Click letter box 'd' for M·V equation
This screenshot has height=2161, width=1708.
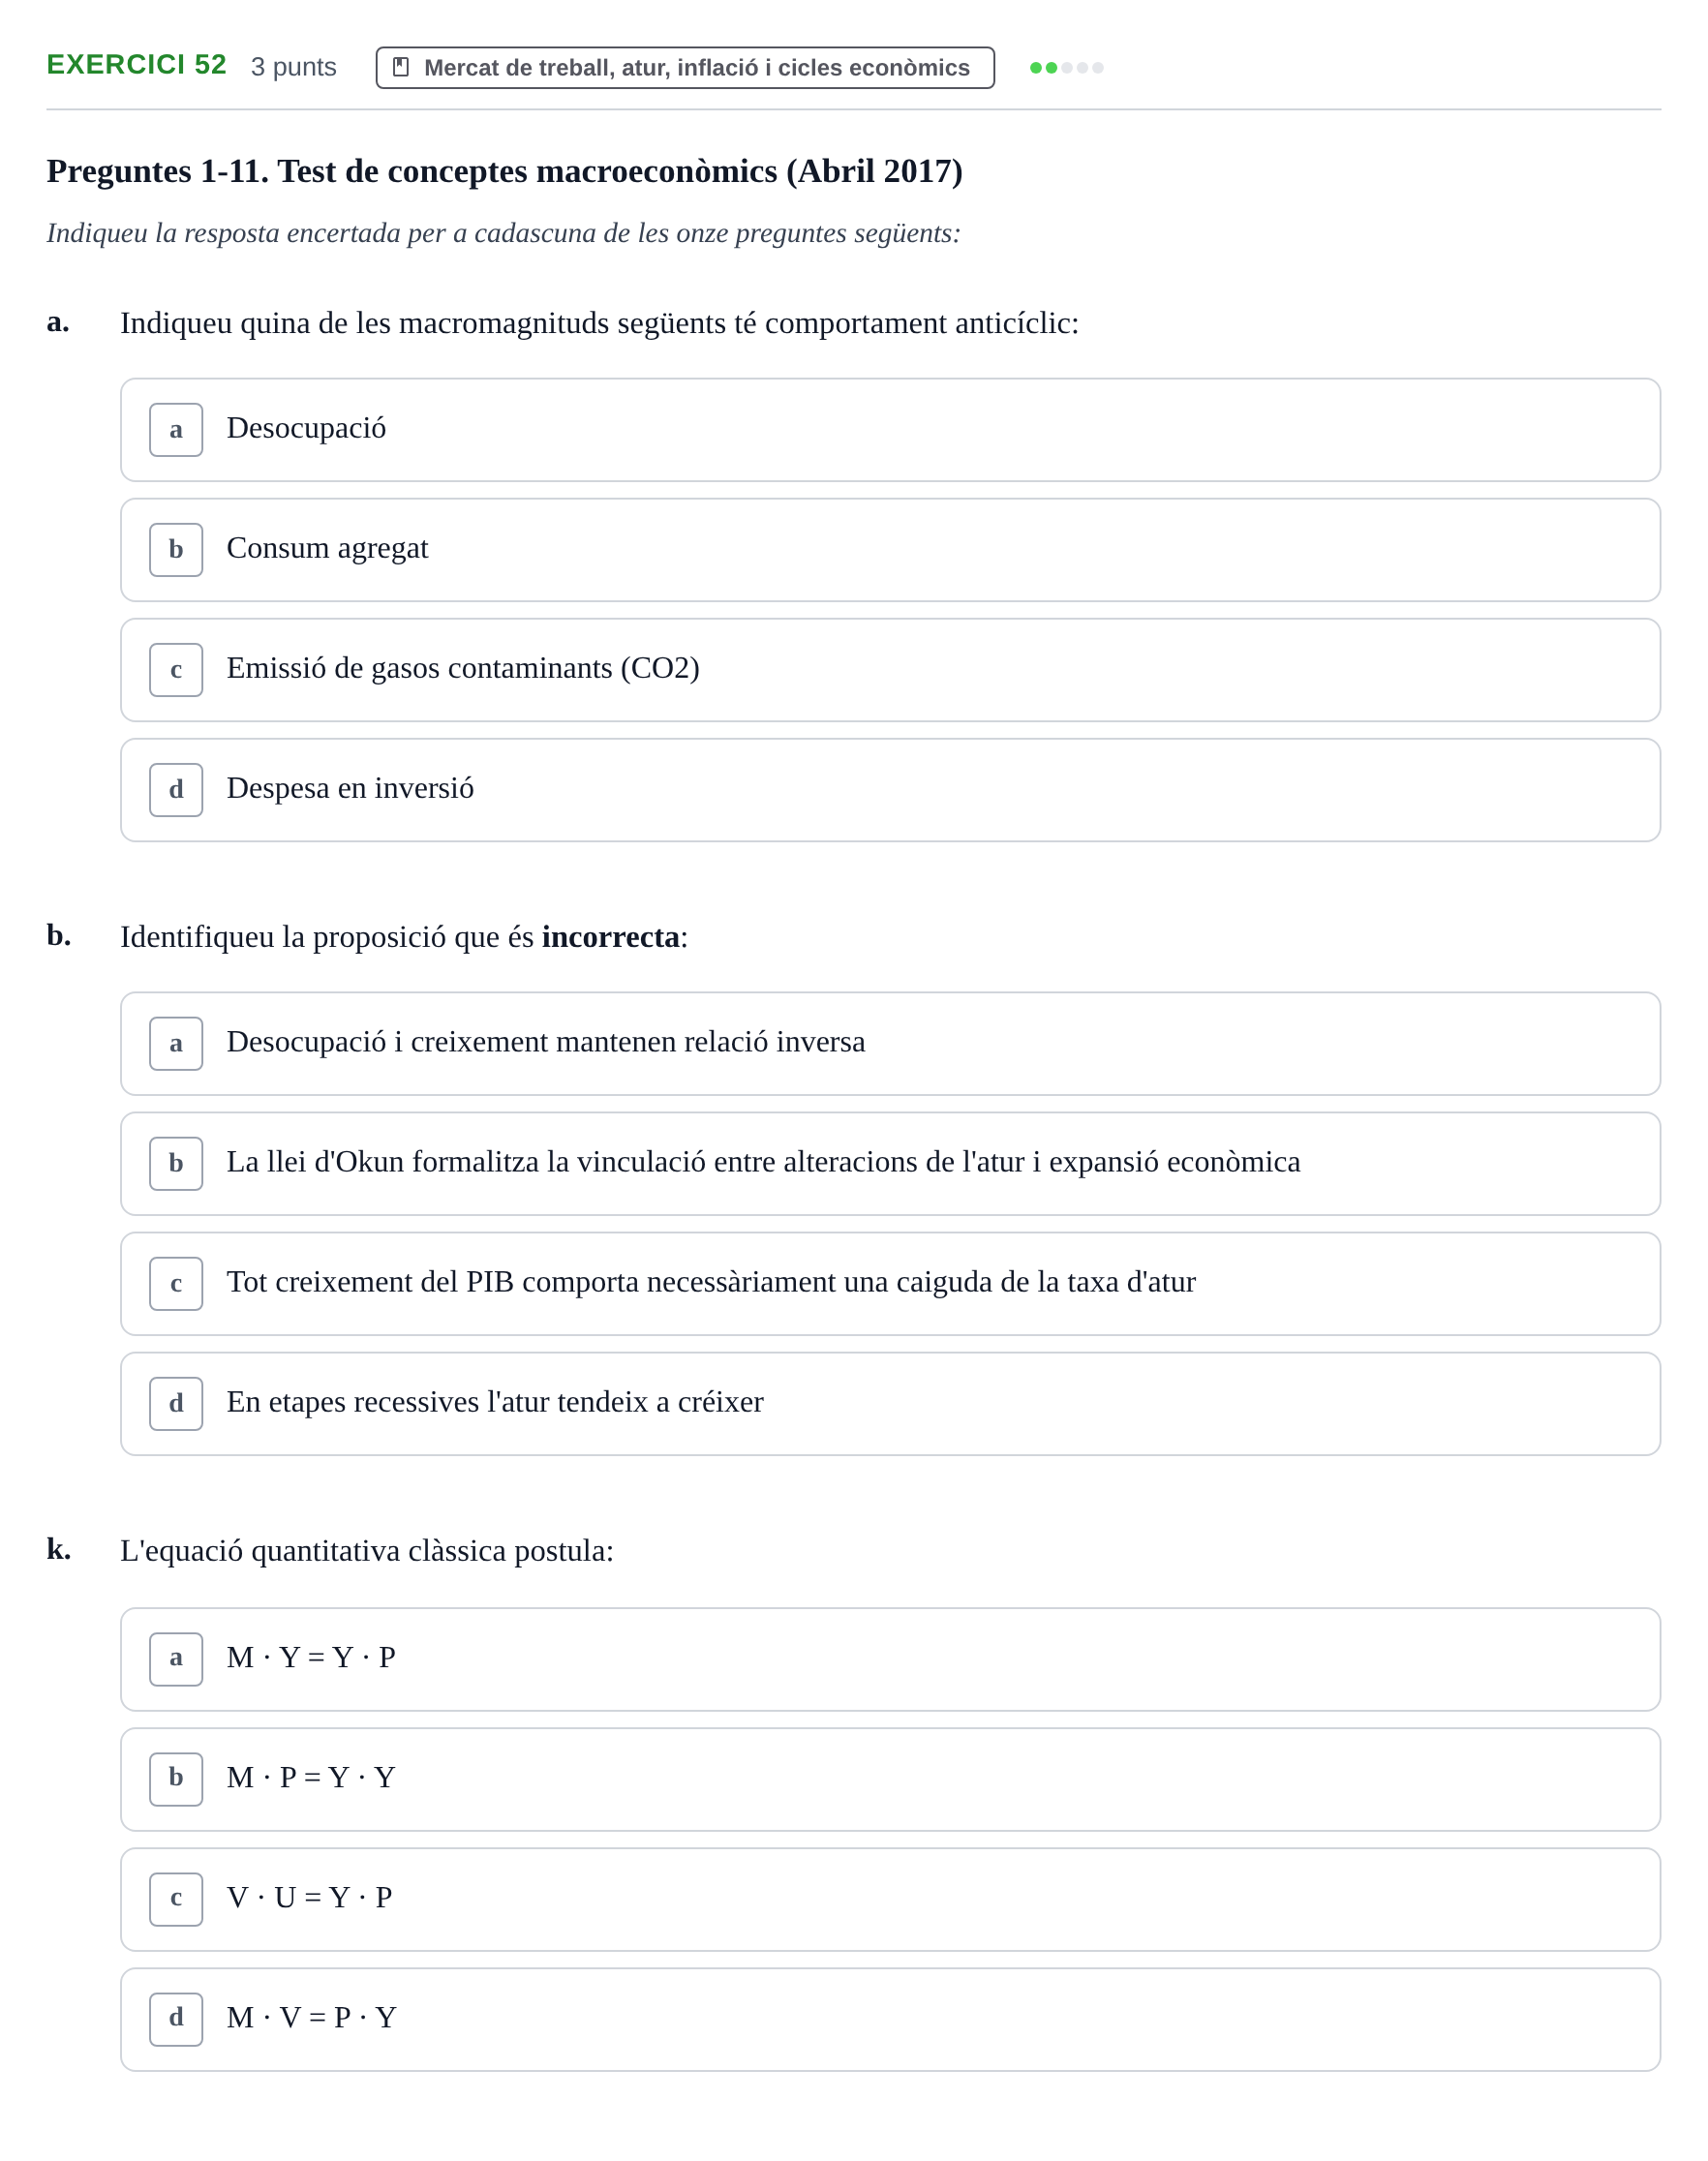click(176, 2020)
